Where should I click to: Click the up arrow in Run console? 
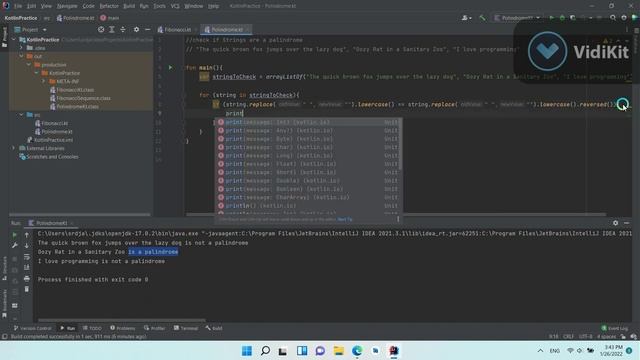[27, 235]
